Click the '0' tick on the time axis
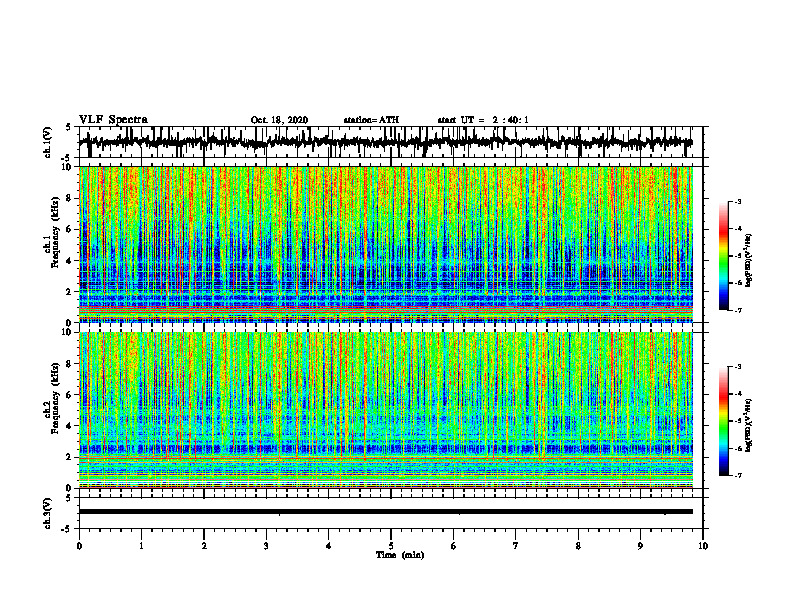This screenshot has width=792, height=612. pos(79,546)
